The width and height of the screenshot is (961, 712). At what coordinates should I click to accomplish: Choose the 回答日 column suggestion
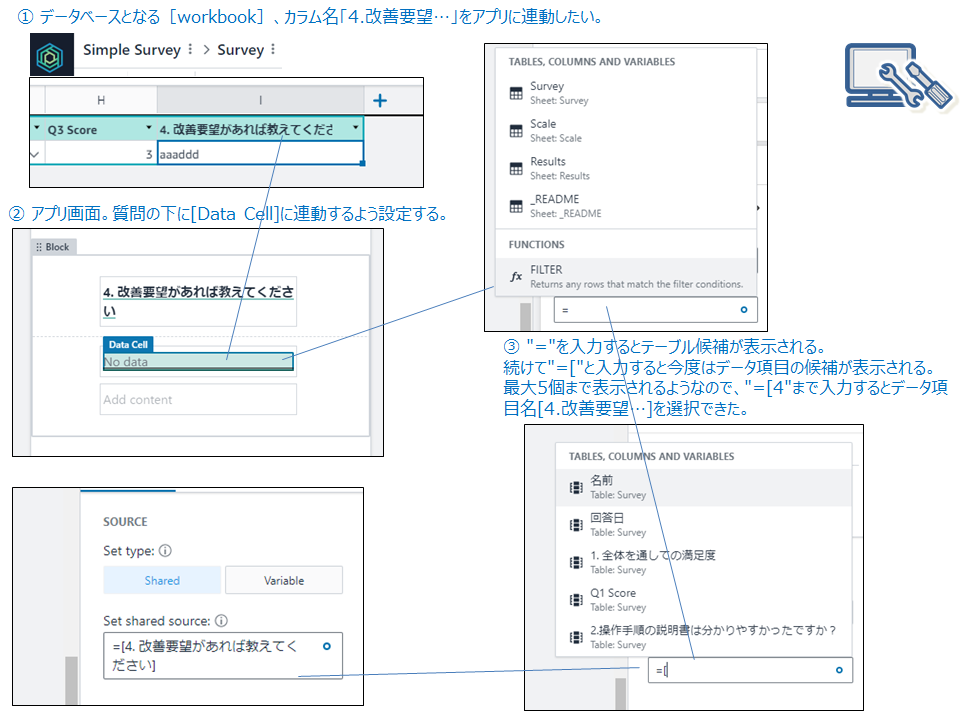[704, 525]
